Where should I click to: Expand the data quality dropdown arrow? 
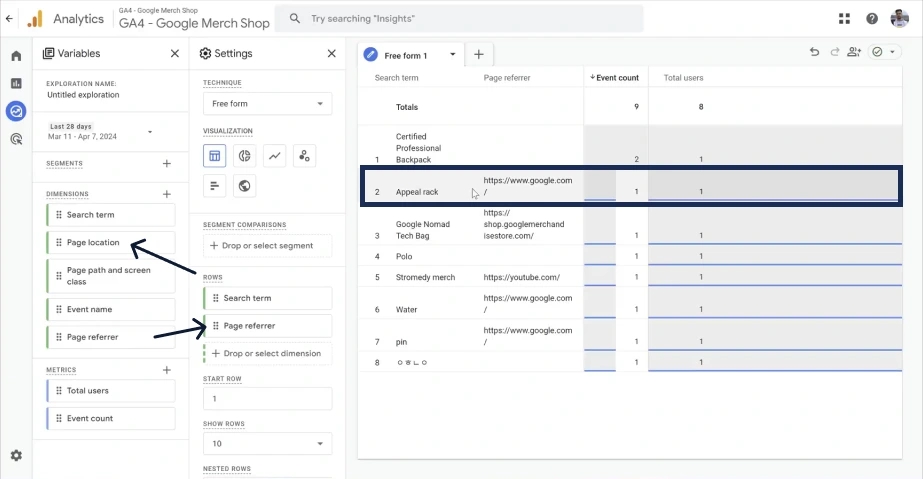892,52
